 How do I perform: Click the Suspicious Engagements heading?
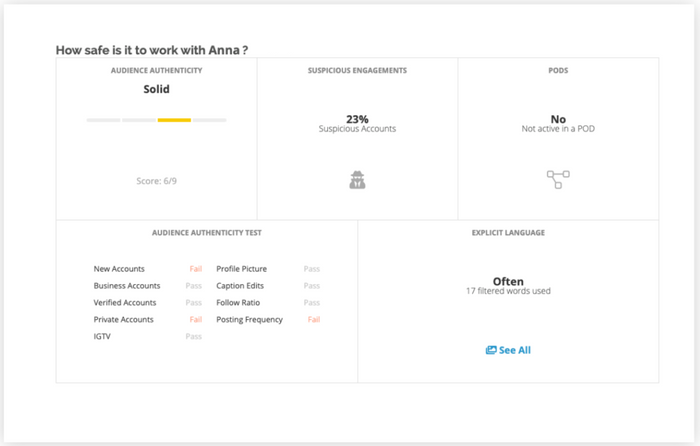point(357,71)
